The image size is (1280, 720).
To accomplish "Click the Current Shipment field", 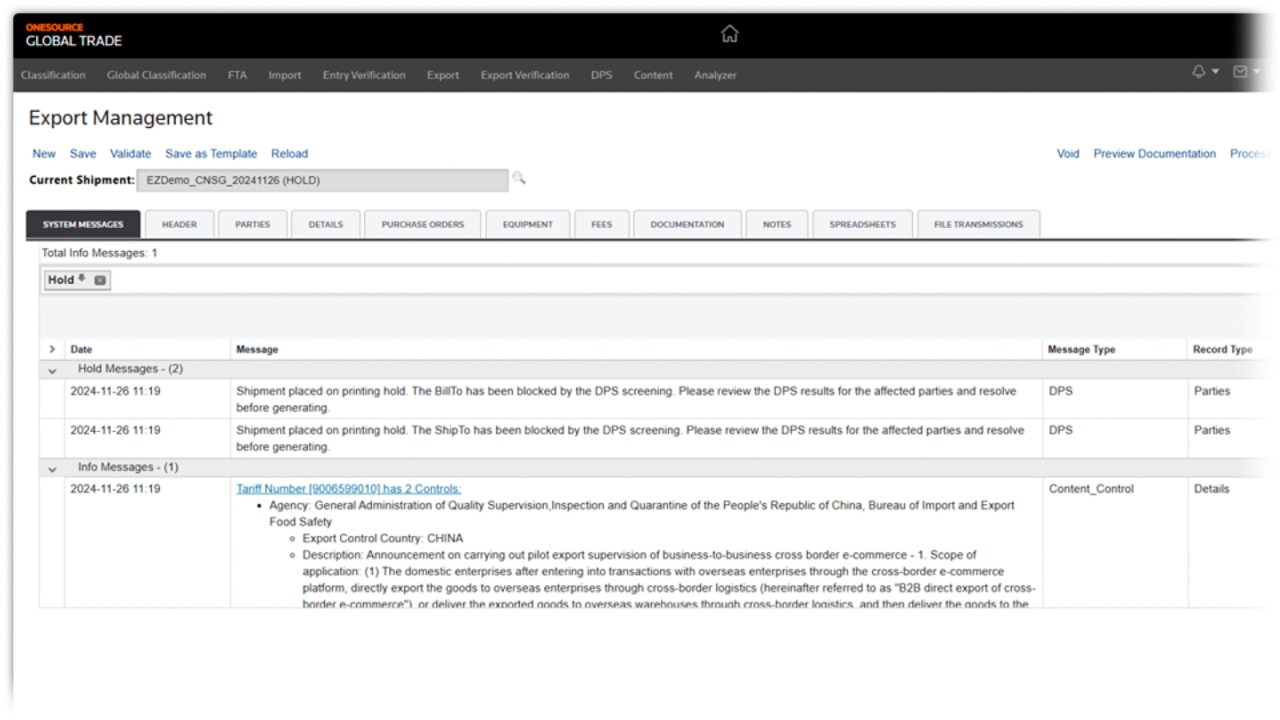I will pos(322,181).
